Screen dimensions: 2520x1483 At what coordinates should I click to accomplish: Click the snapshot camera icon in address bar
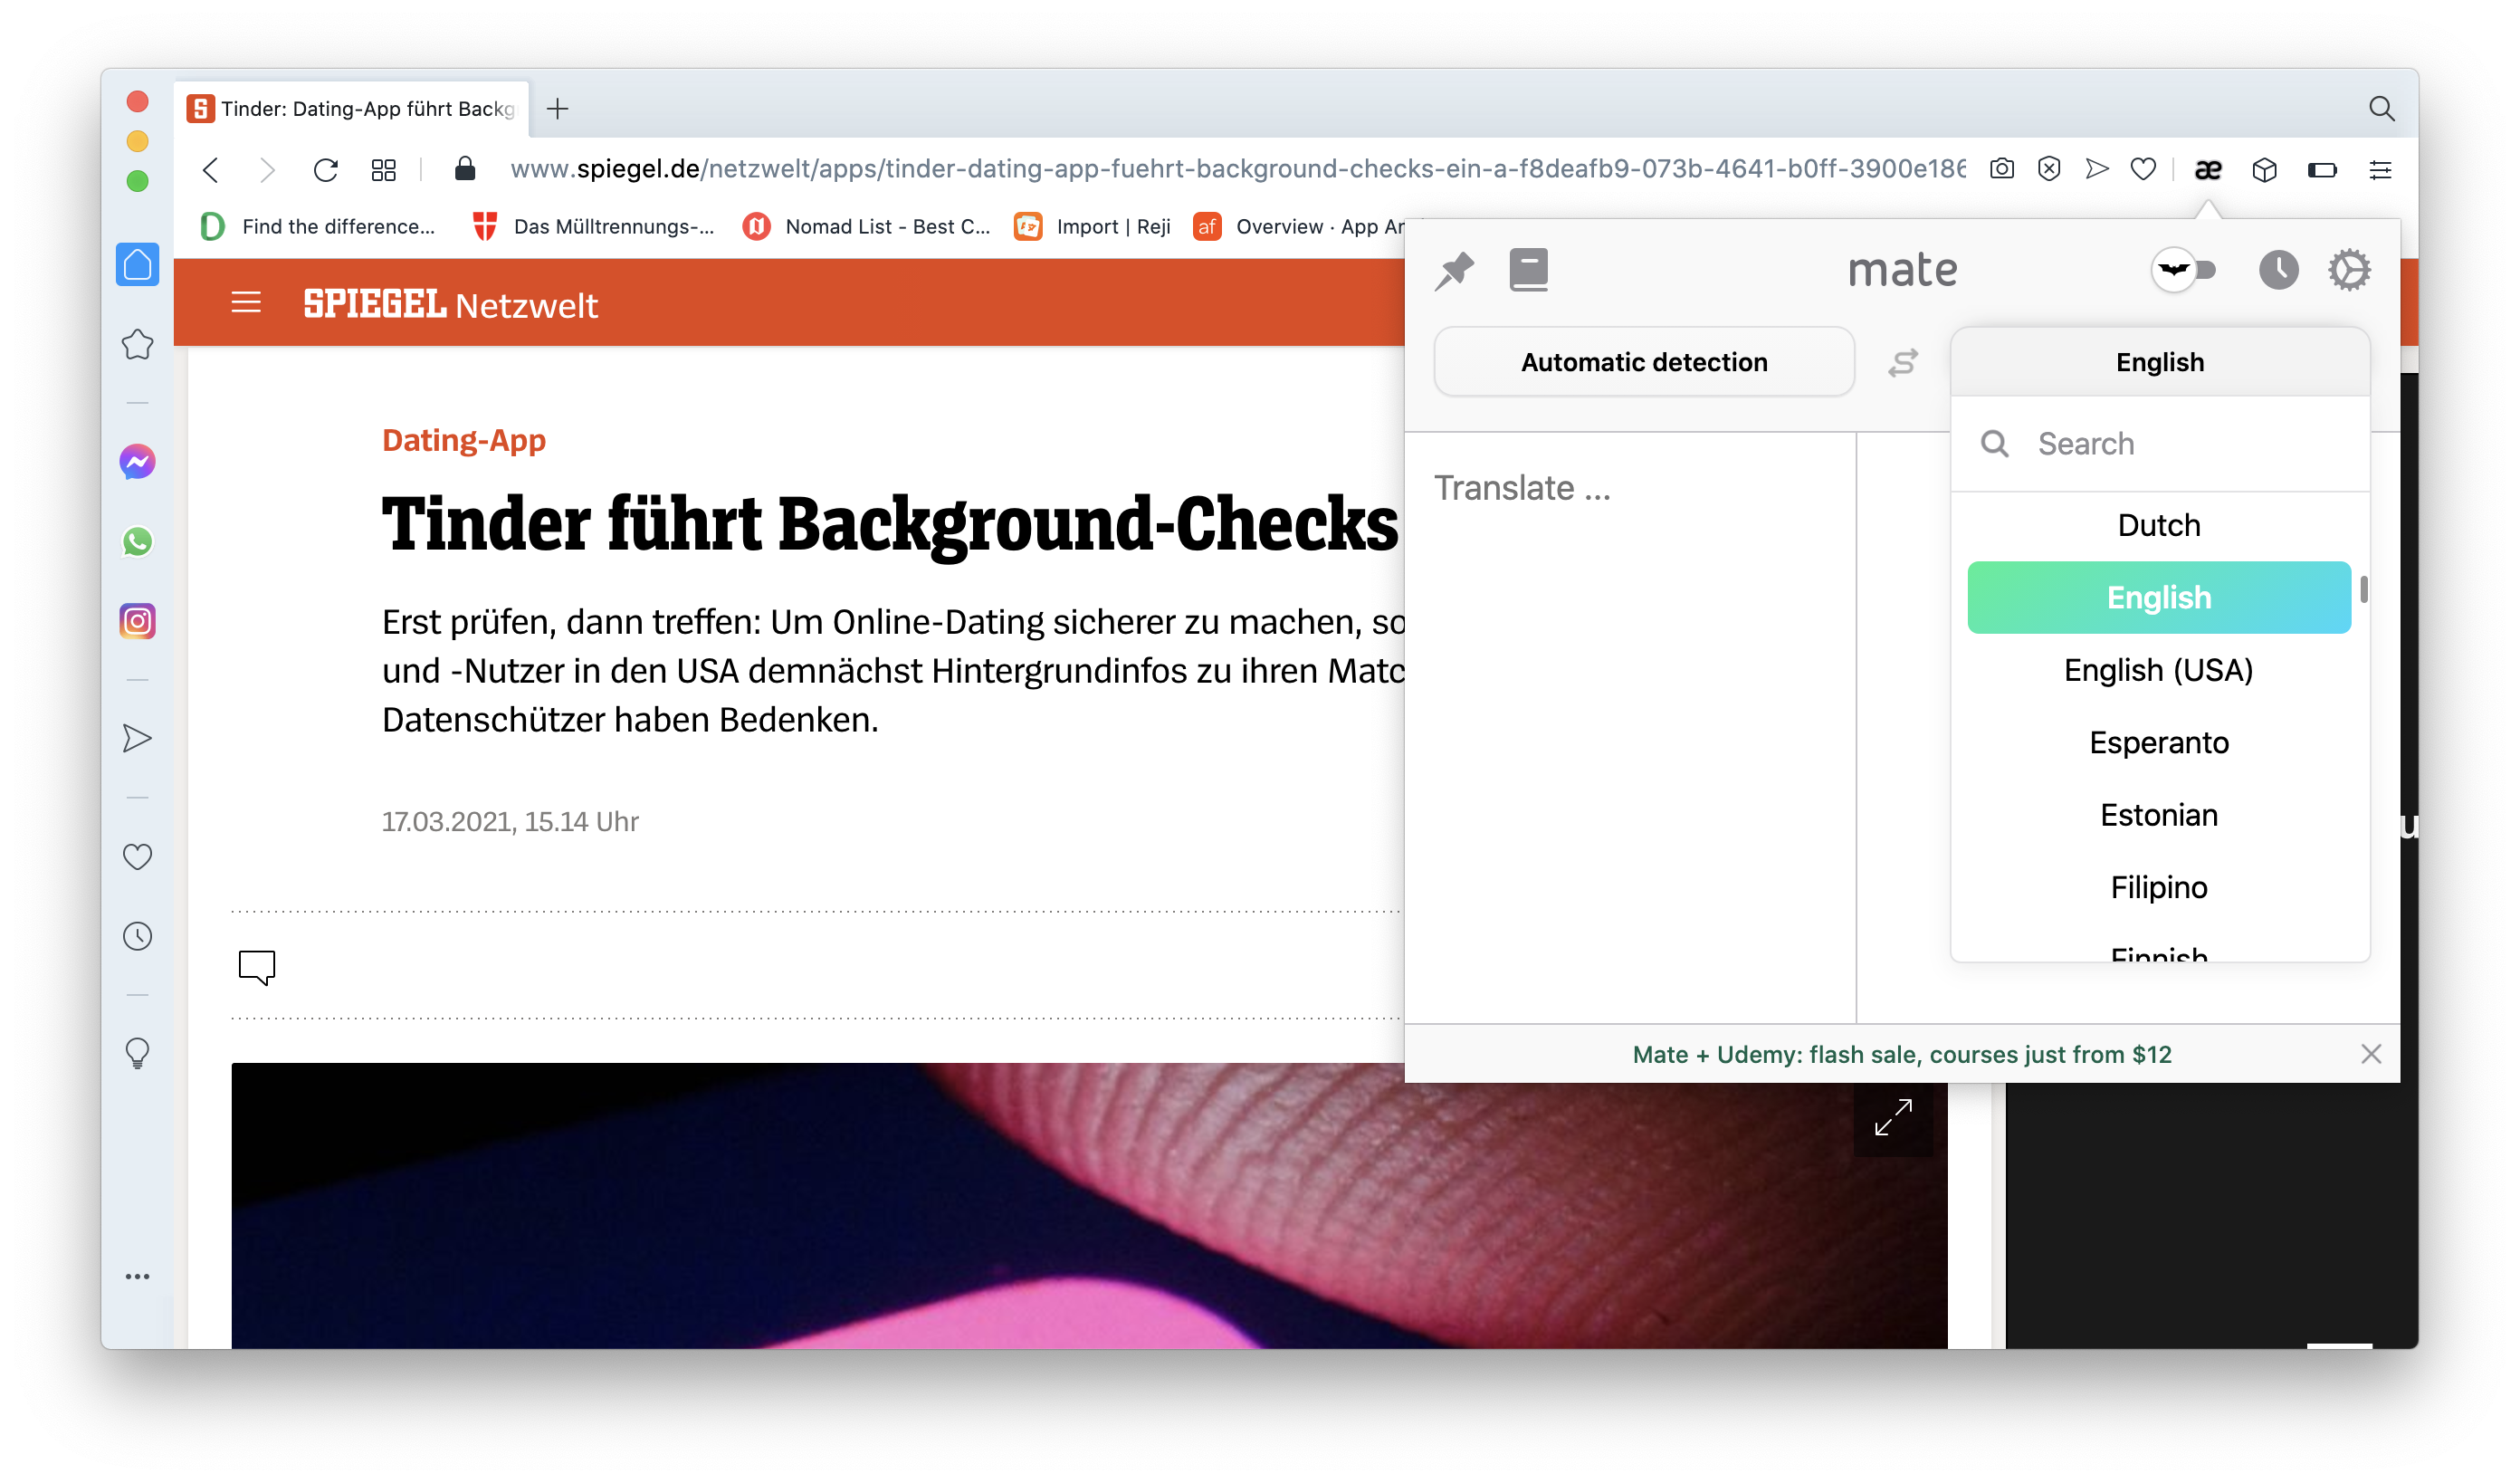pyautogui.click(x=2001, y=169)
